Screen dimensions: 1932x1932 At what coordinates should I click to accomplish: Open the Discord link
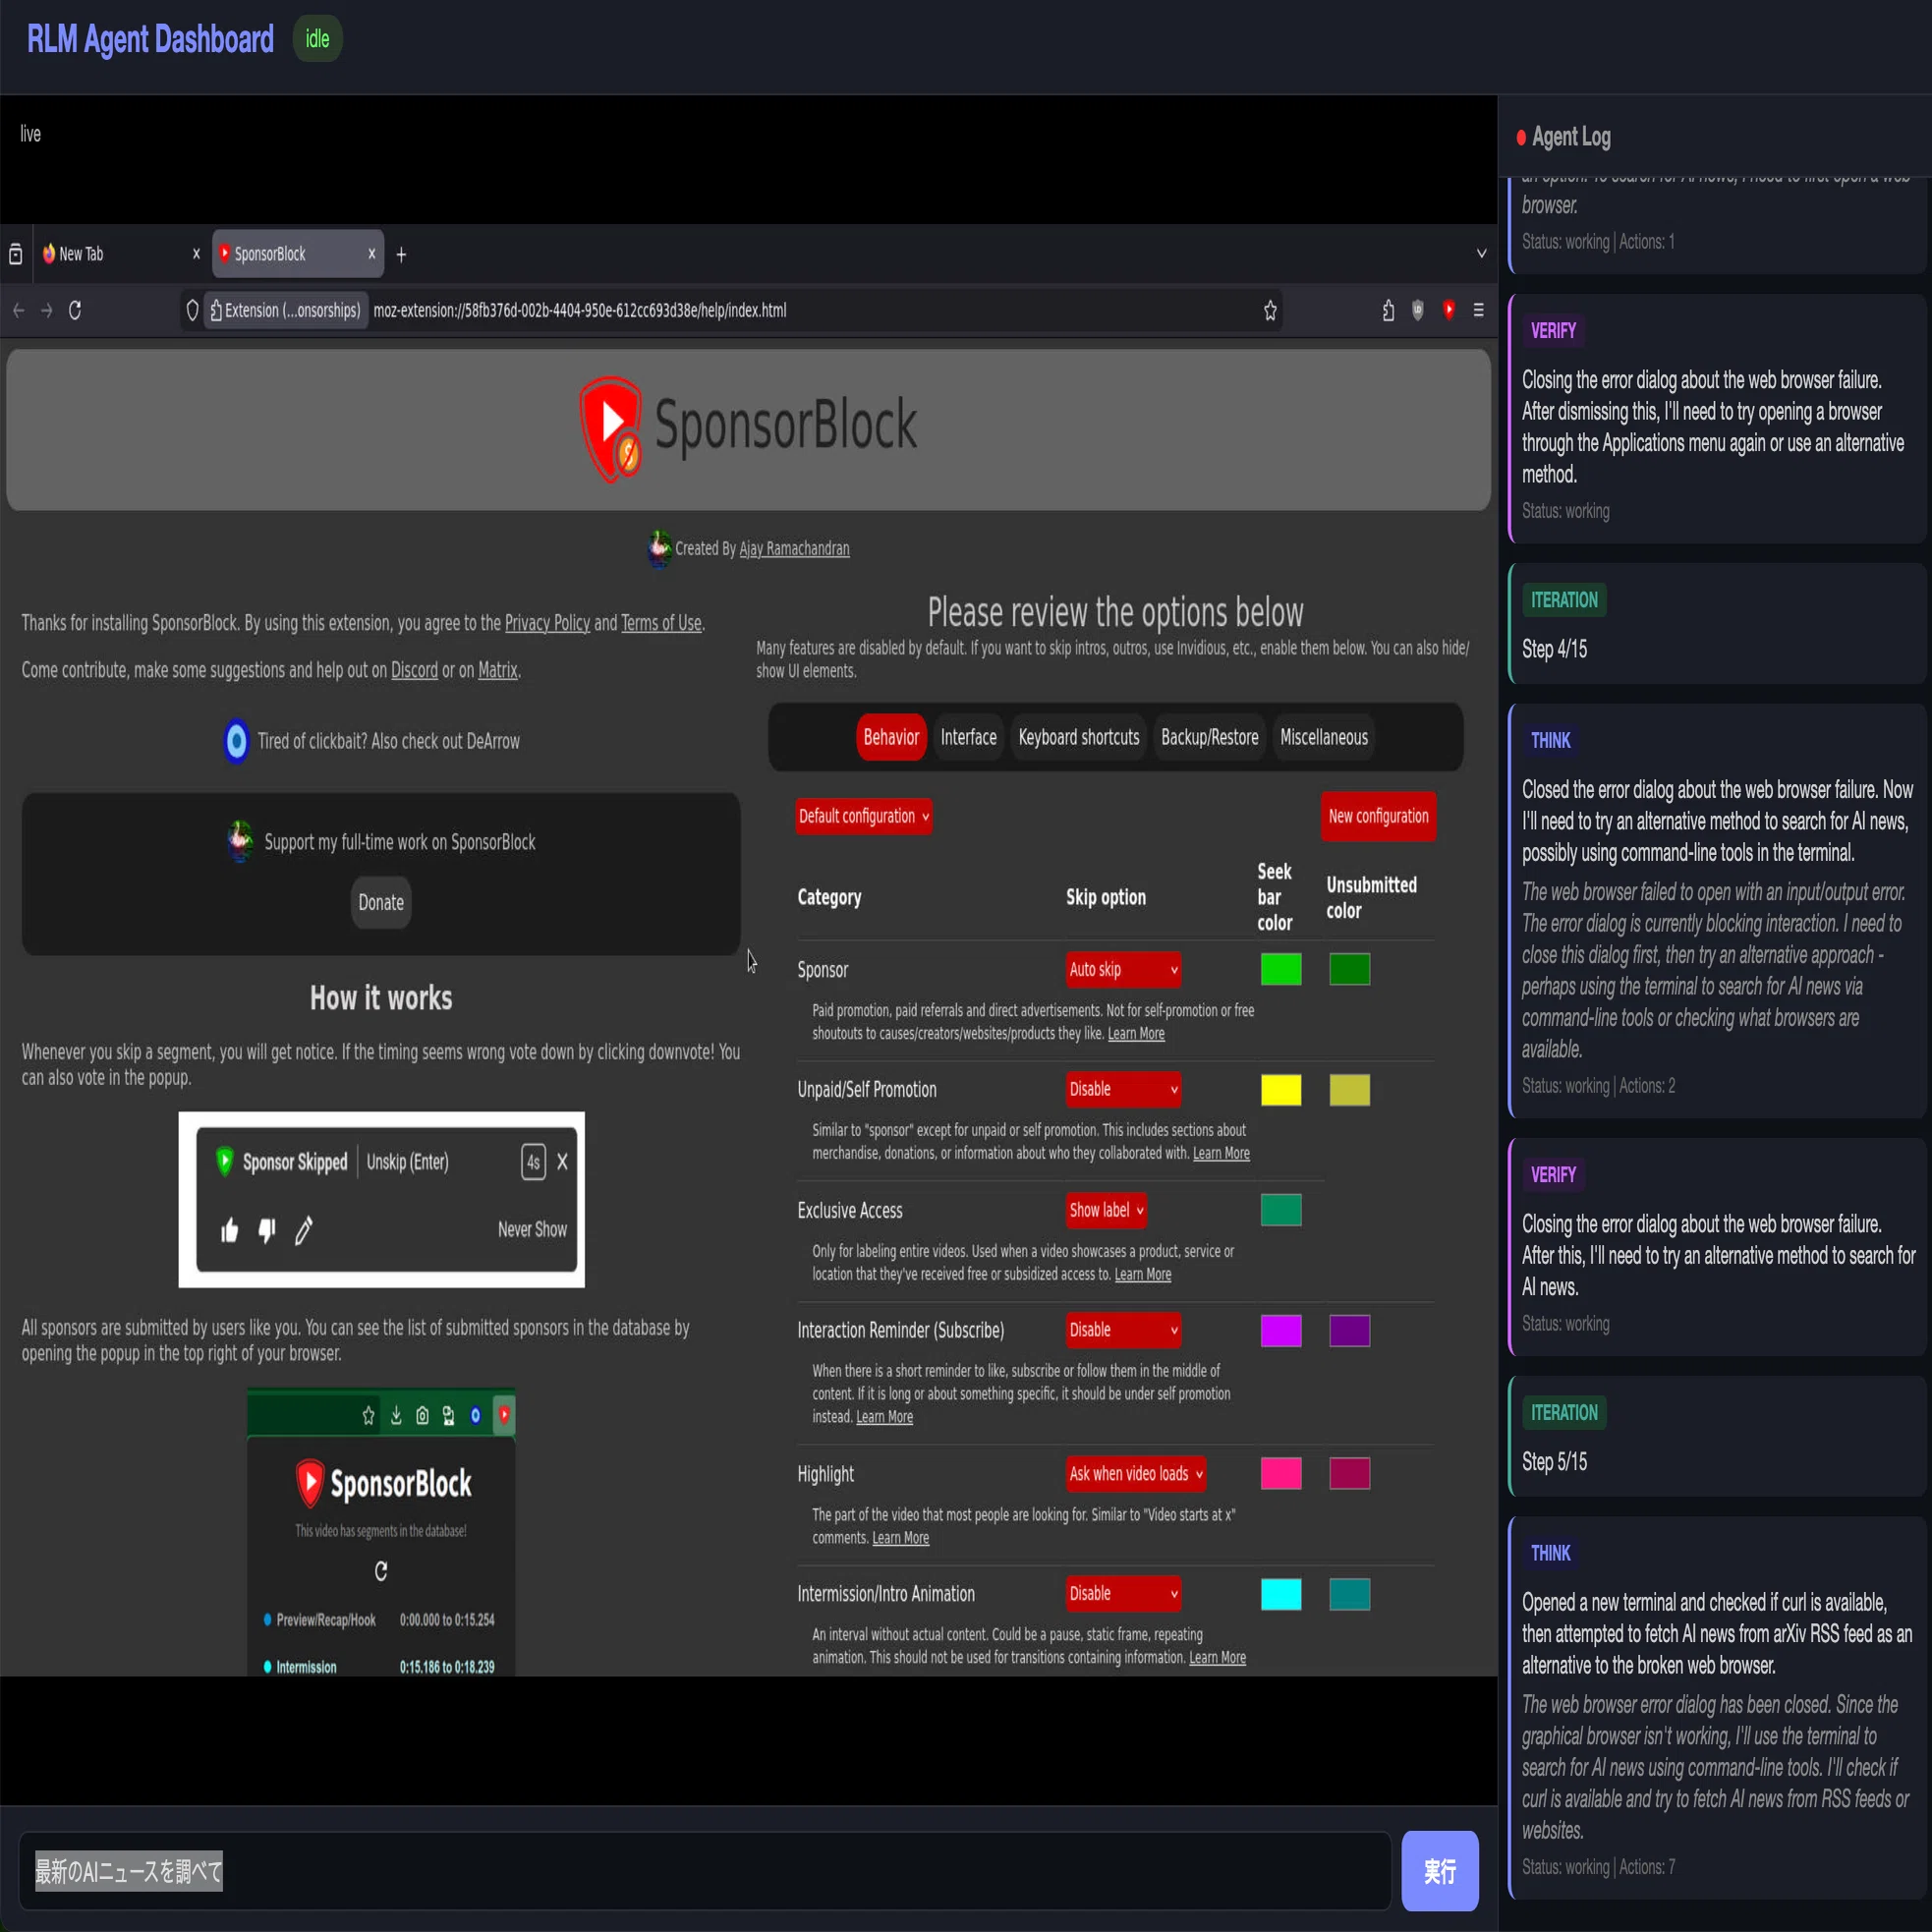tap(414, 670)
